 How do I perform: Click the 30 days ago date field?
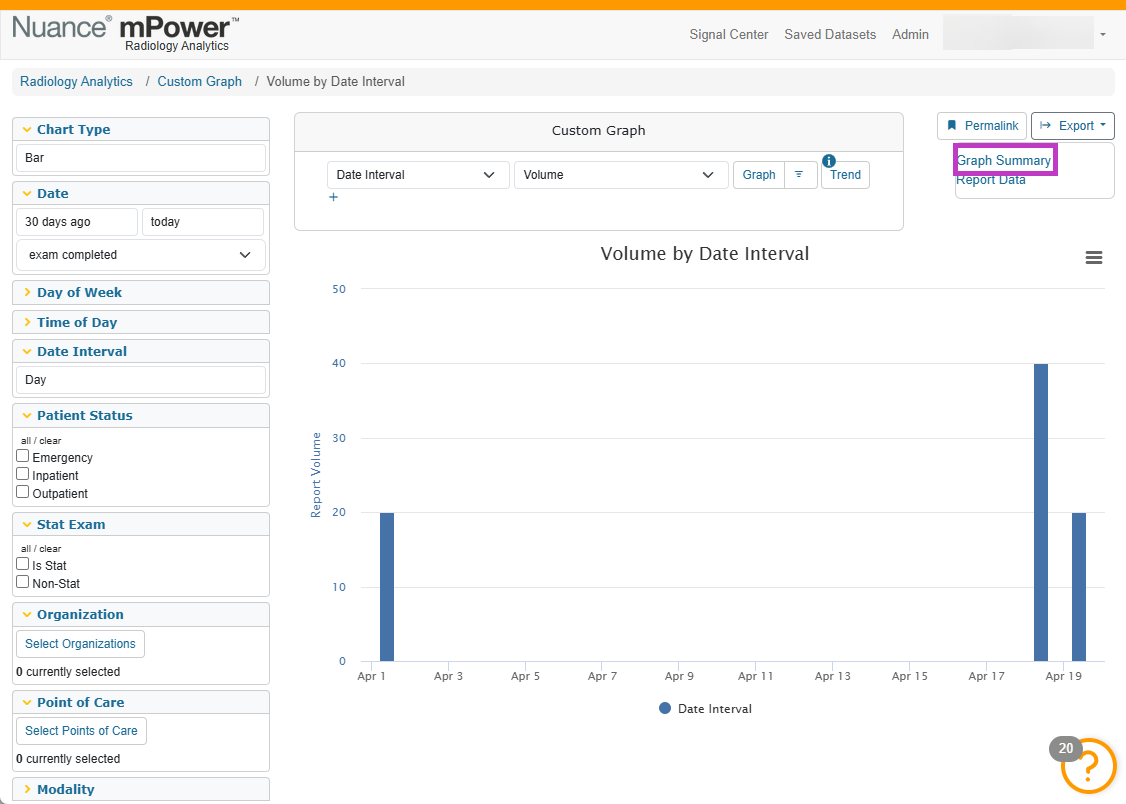tap(77, 222)
